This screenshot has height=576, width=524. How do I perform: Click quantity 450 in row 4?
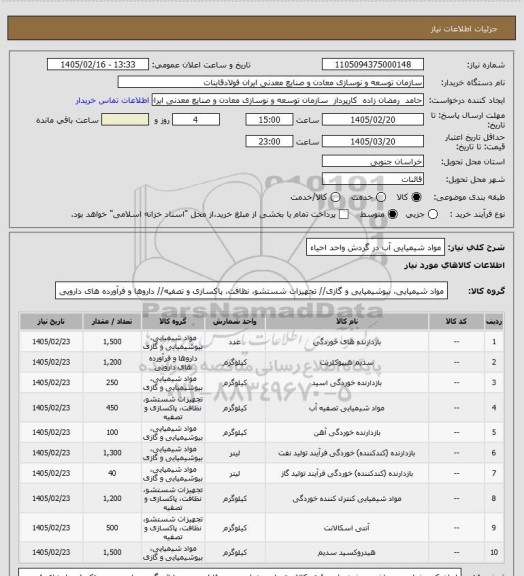(112, 408)
